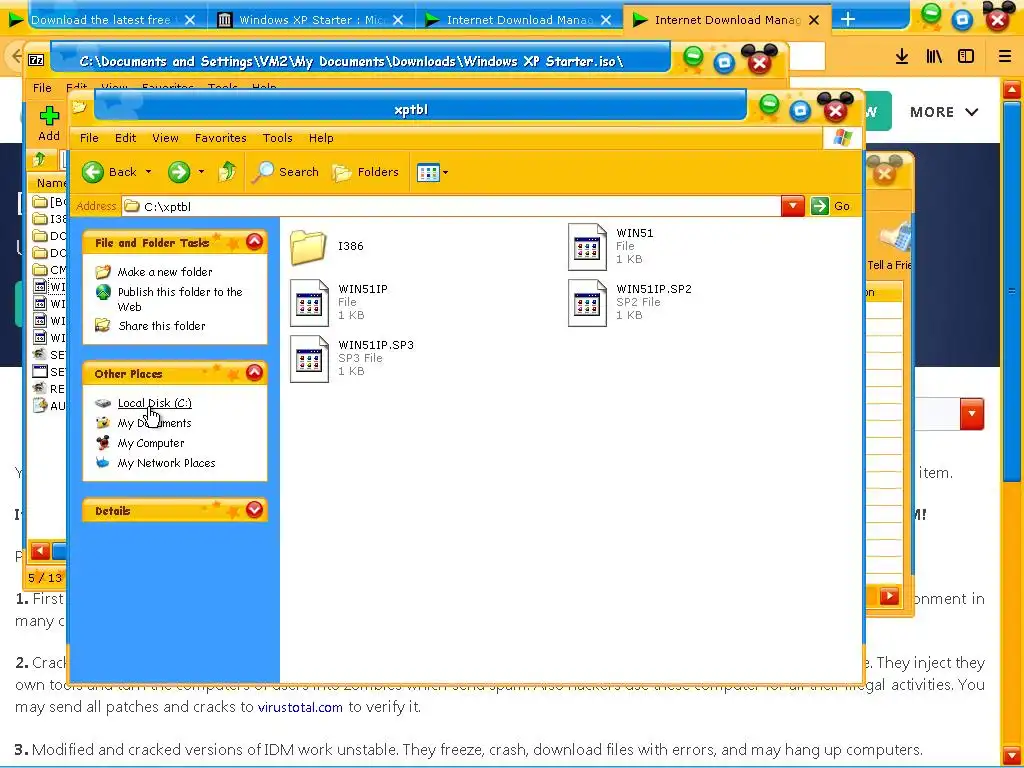Screen dimensions: 1024x768
Task: Open browser Downloads arrow icon
Action: tap(902, 57)
